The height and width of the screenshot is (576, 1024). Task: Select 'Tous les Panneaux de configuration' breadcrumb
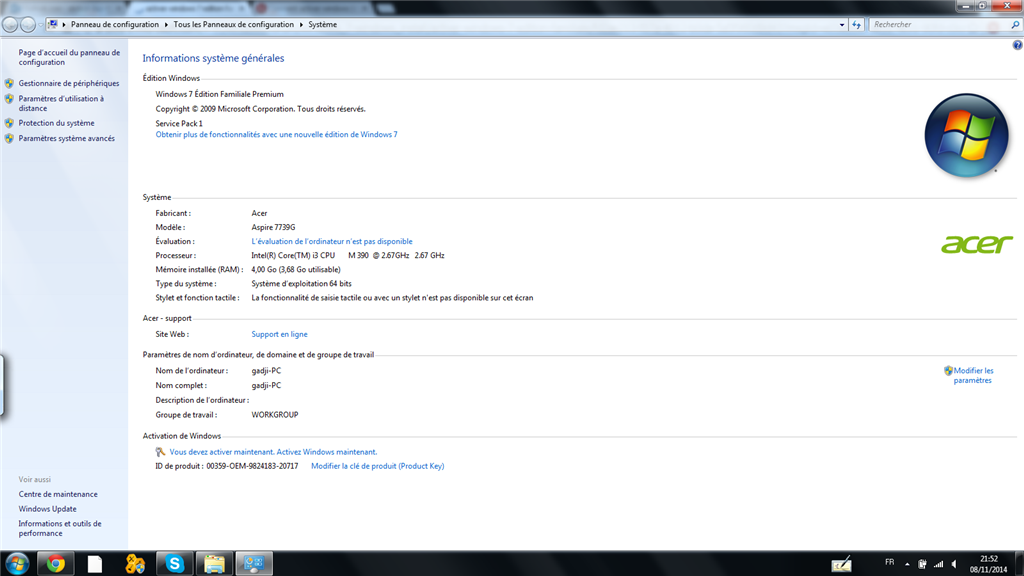click(234, 25)
